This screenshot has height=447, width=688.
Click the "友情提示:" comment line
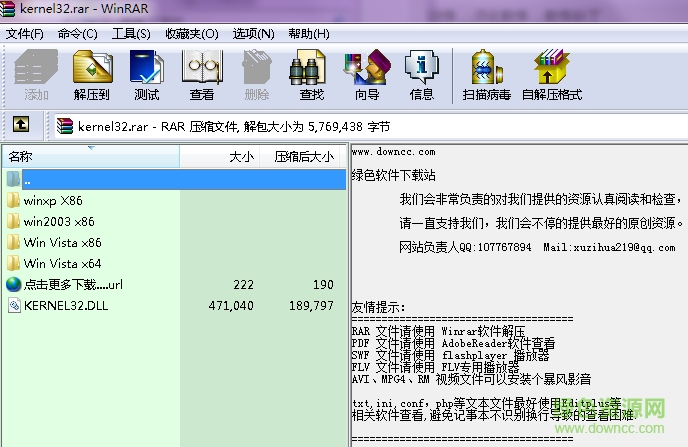click(378, 307)
